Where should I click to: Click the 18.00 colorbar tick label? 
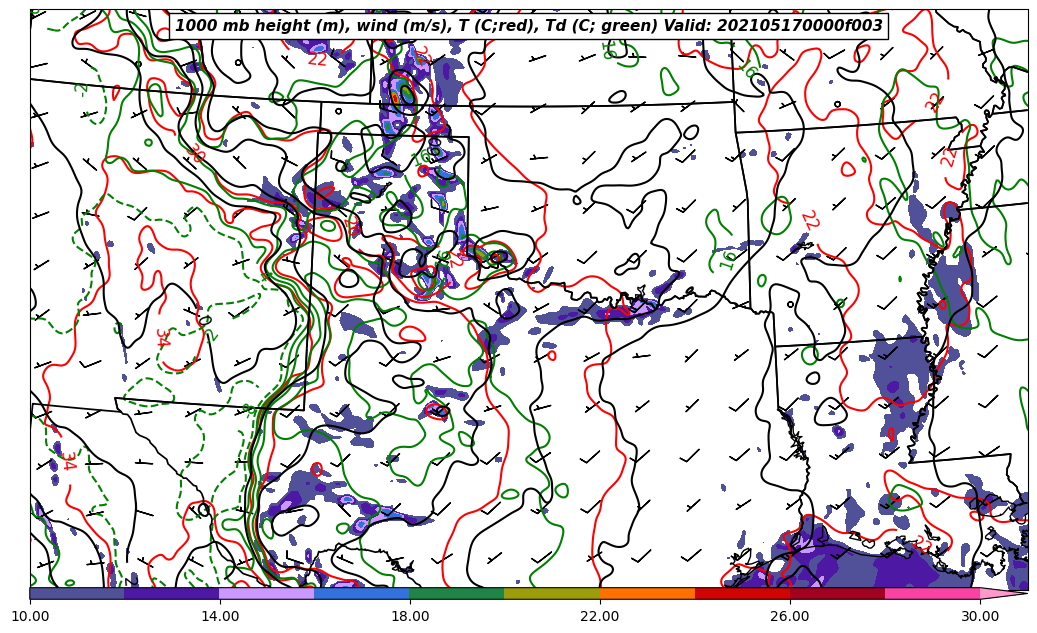pos(410,616)
